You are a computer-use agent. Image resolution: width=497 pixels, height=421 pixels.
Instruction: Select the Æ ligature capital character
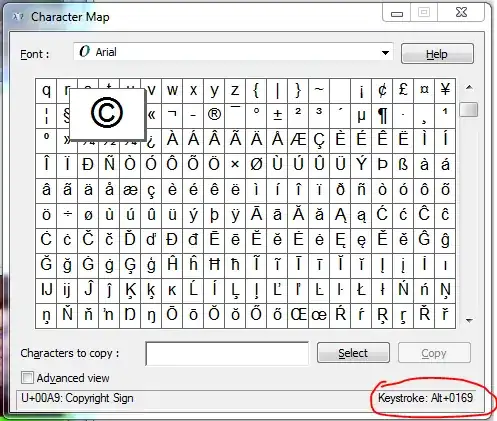pyautogui.click(x=298, y=140)
